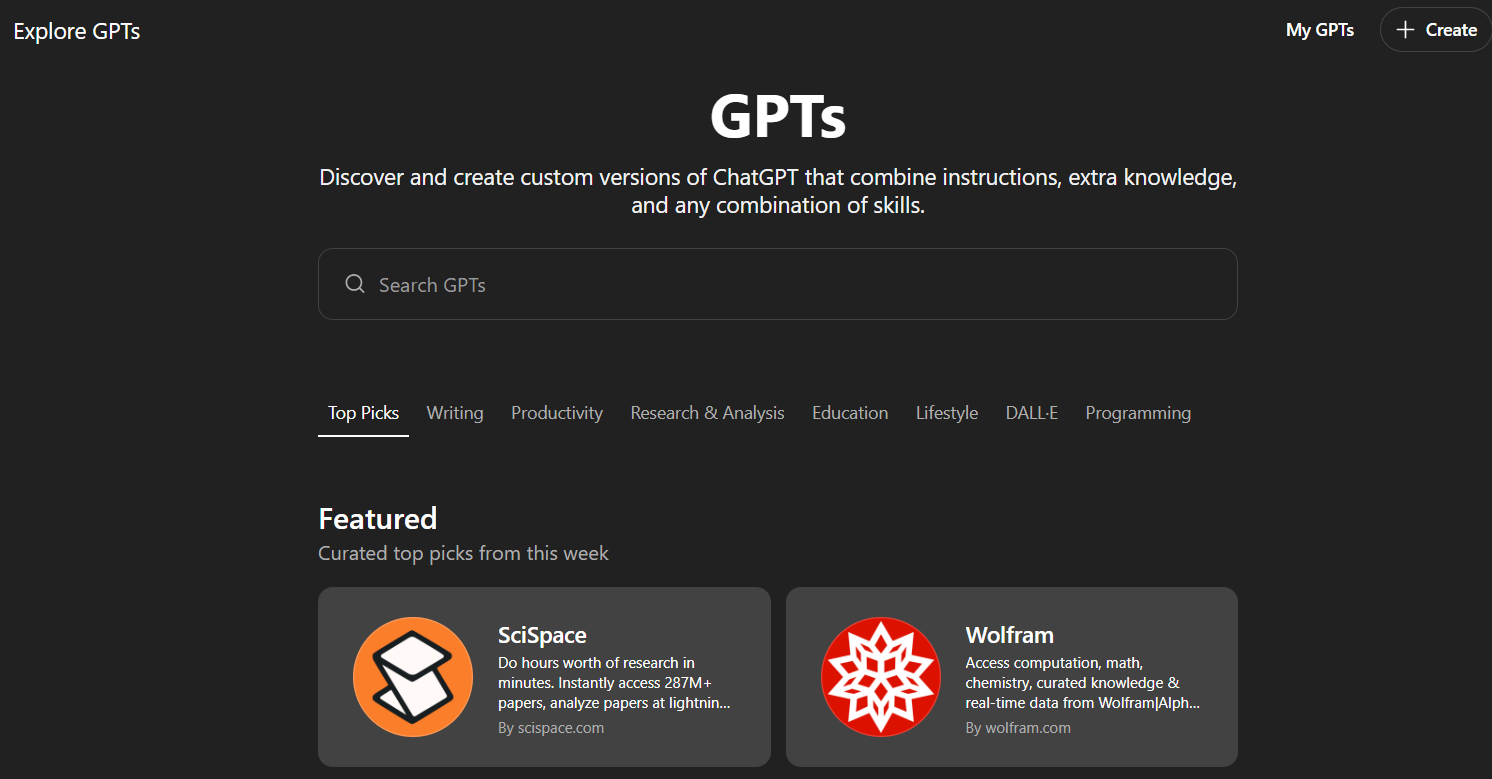Image resolution: width=1492 pixels, height=779 pixels.
Task: Open the Research & Analysis tab
Action: coord(707,413)
